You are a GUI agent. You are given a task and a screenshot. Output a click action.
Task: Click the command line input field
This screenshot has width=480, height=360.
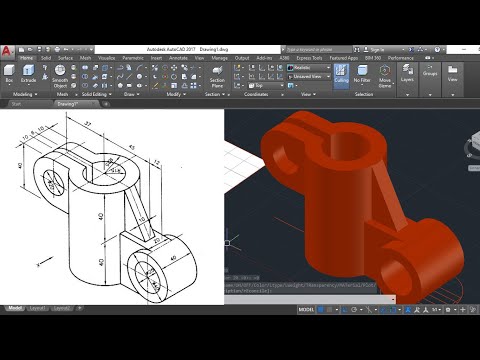click(310, 299)
